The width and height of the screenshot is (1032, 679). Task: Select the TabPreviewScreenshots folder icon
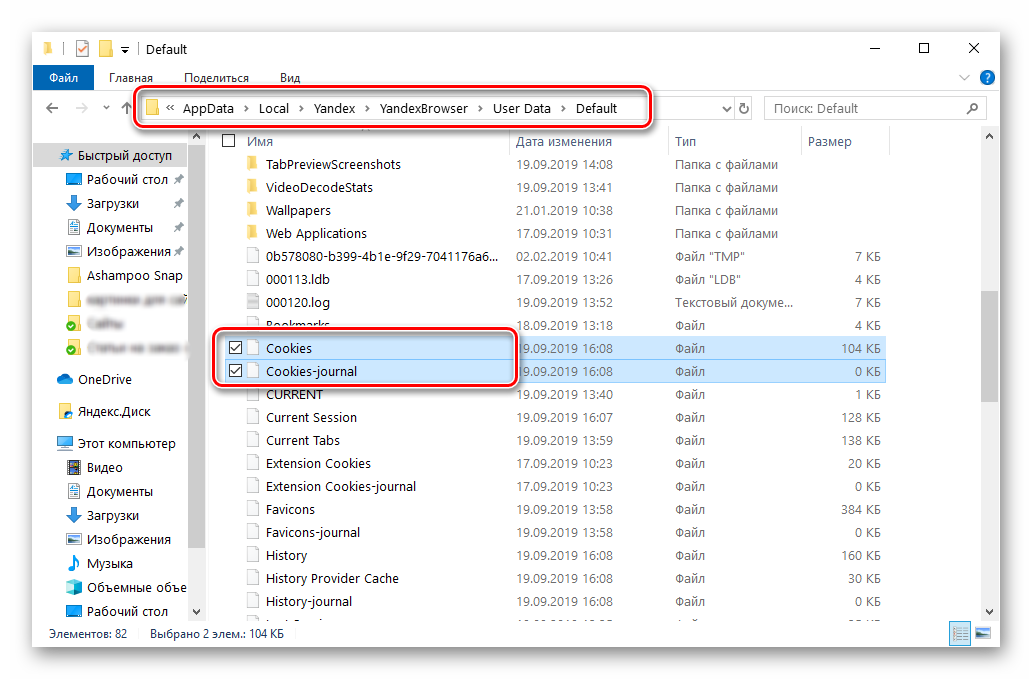coord(252,164)
